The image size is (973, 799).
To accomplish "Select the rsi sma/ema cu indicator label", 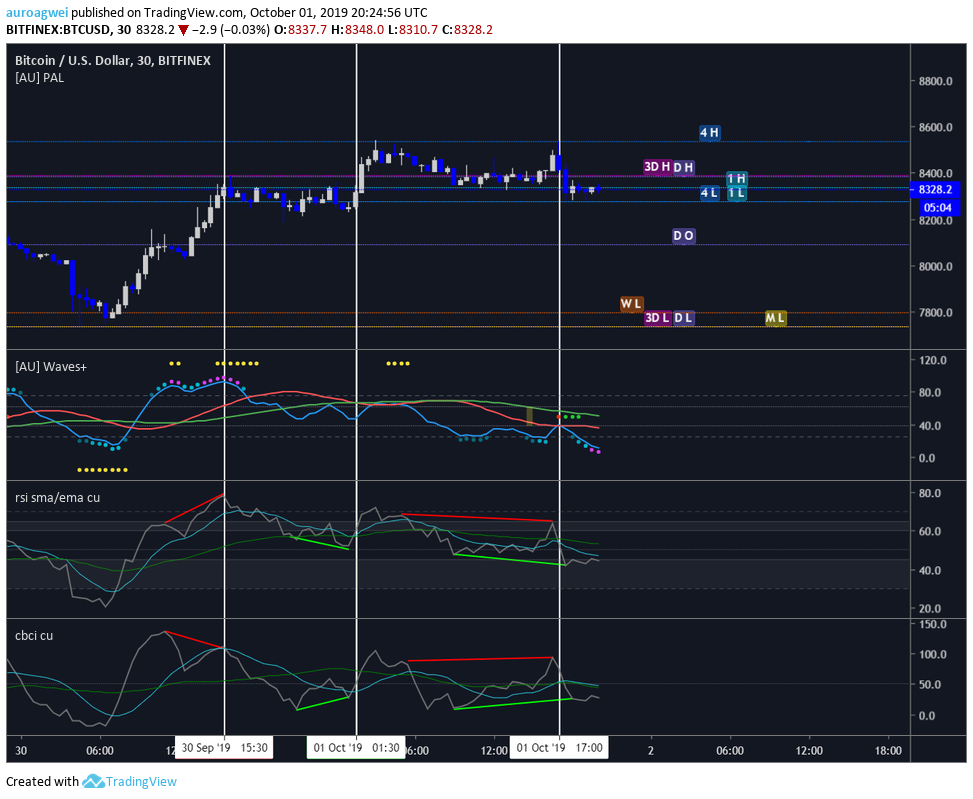I will [x=57, y=498].
